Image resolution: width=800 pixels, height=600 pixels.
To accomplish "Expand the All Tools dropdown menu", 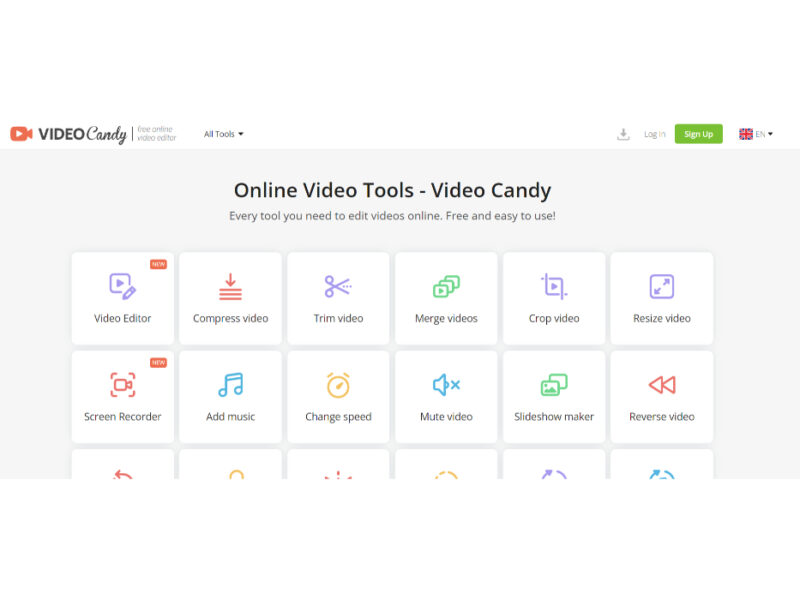I will [x=223, y=134].
